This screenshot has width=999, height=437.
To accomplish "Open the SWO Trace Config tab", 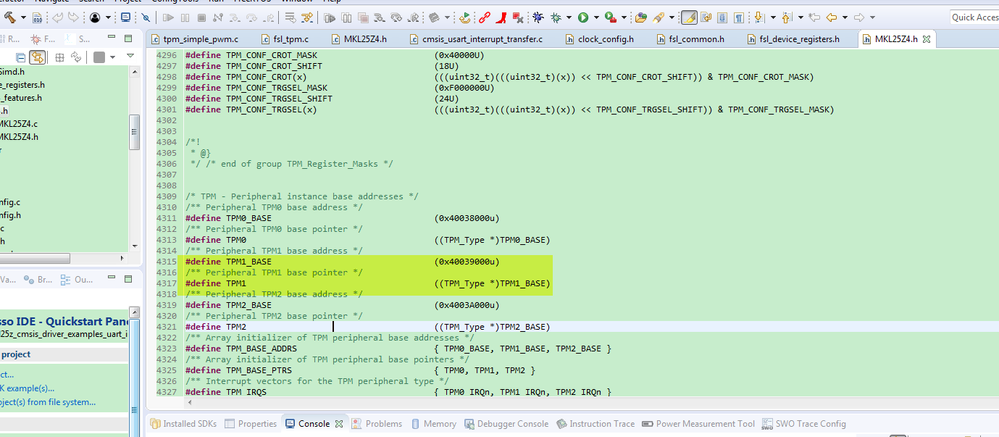I will [x=803, y=424].
